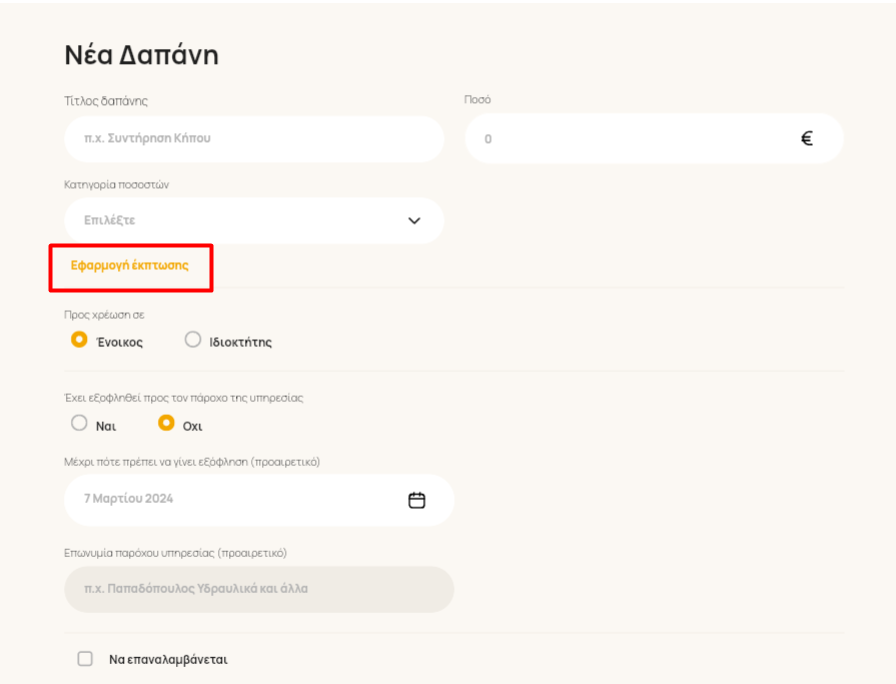
Task: Click the calendar icon in date field
Action: coord(417,500)
